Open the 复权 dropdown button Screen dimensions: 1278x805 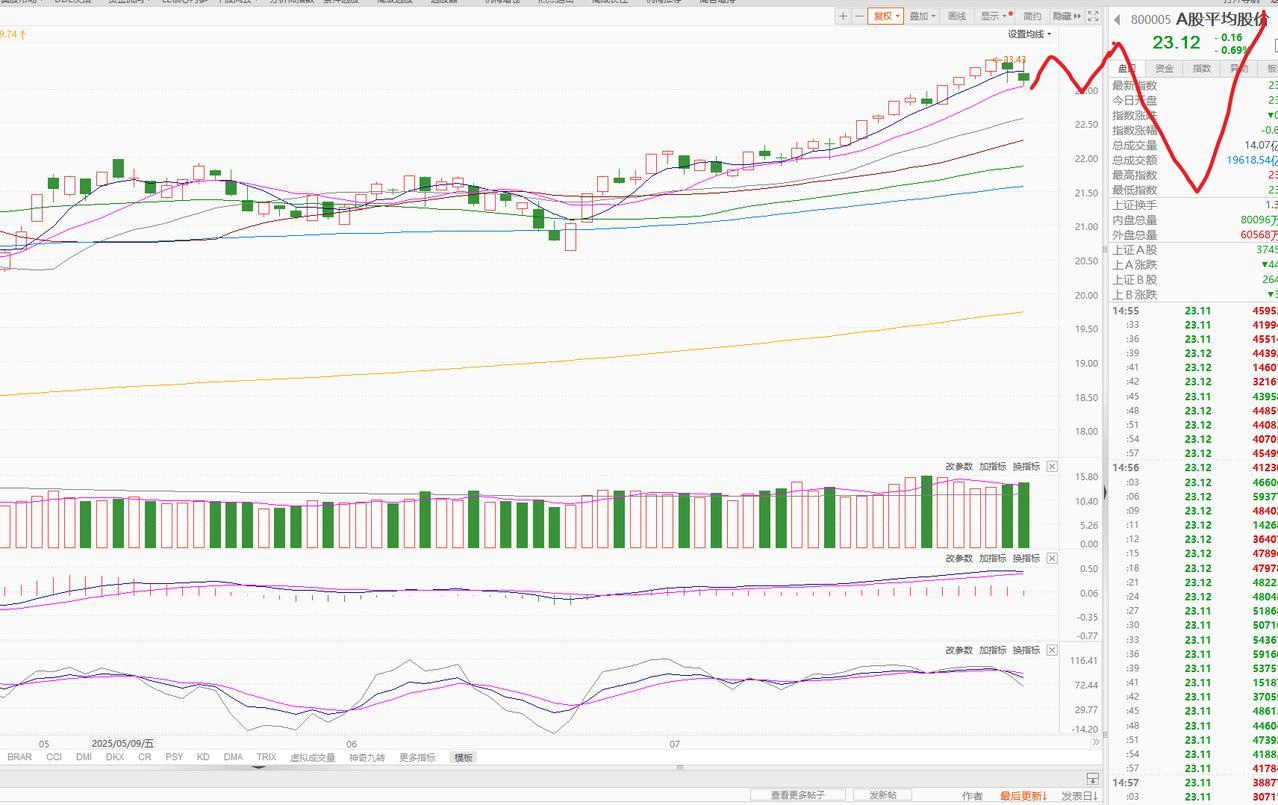885,16
